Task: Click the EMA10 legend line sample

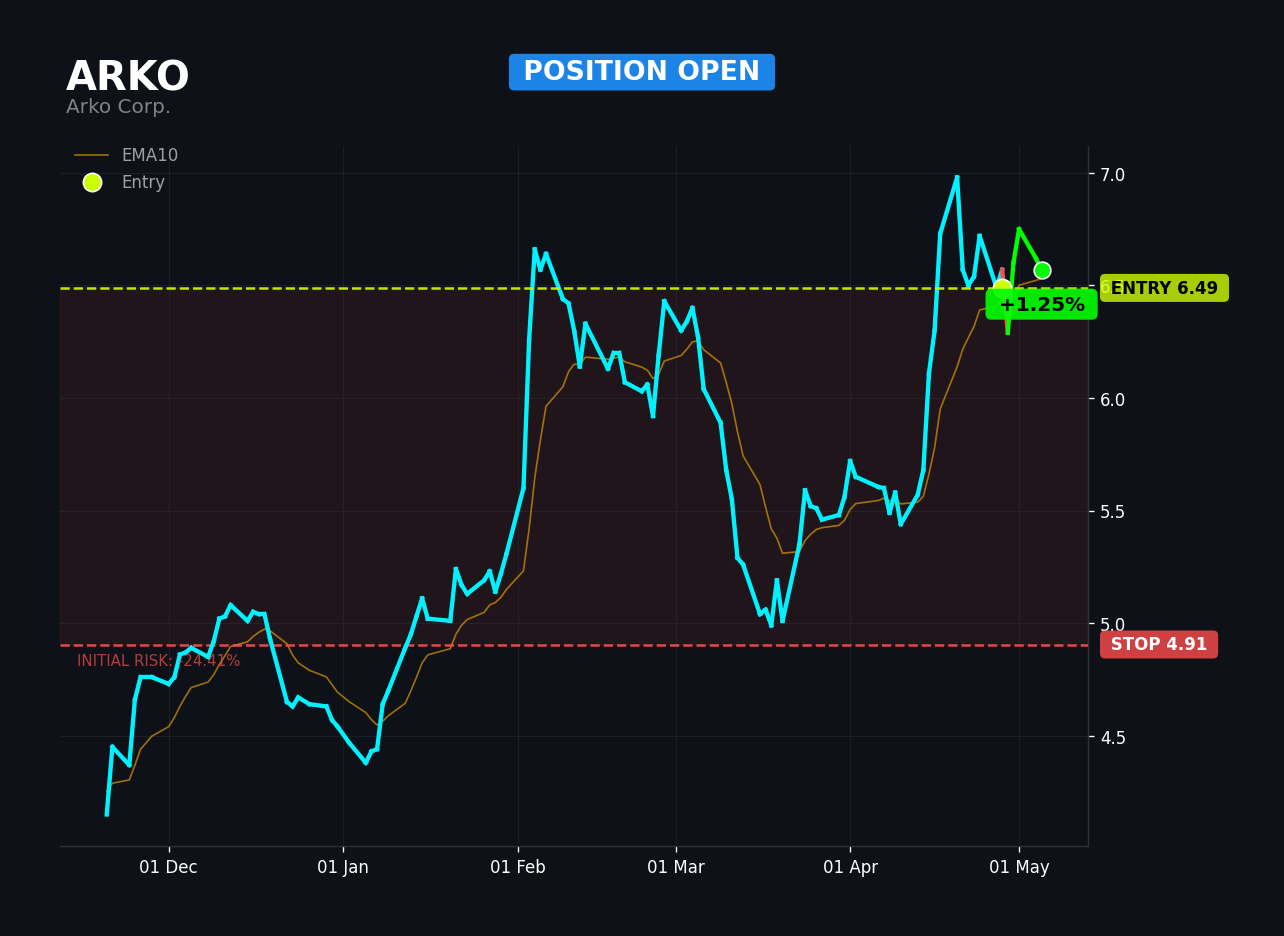Action: tap(92, 156)
